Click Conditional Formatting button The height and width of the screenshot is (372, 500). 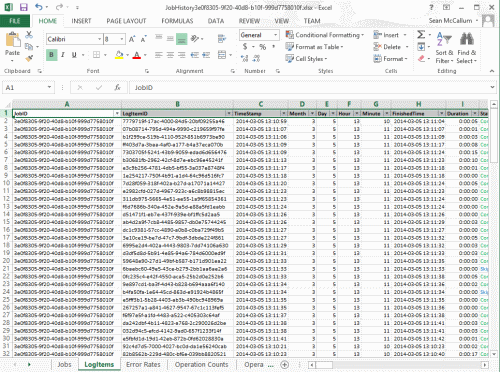coord(324,35)
